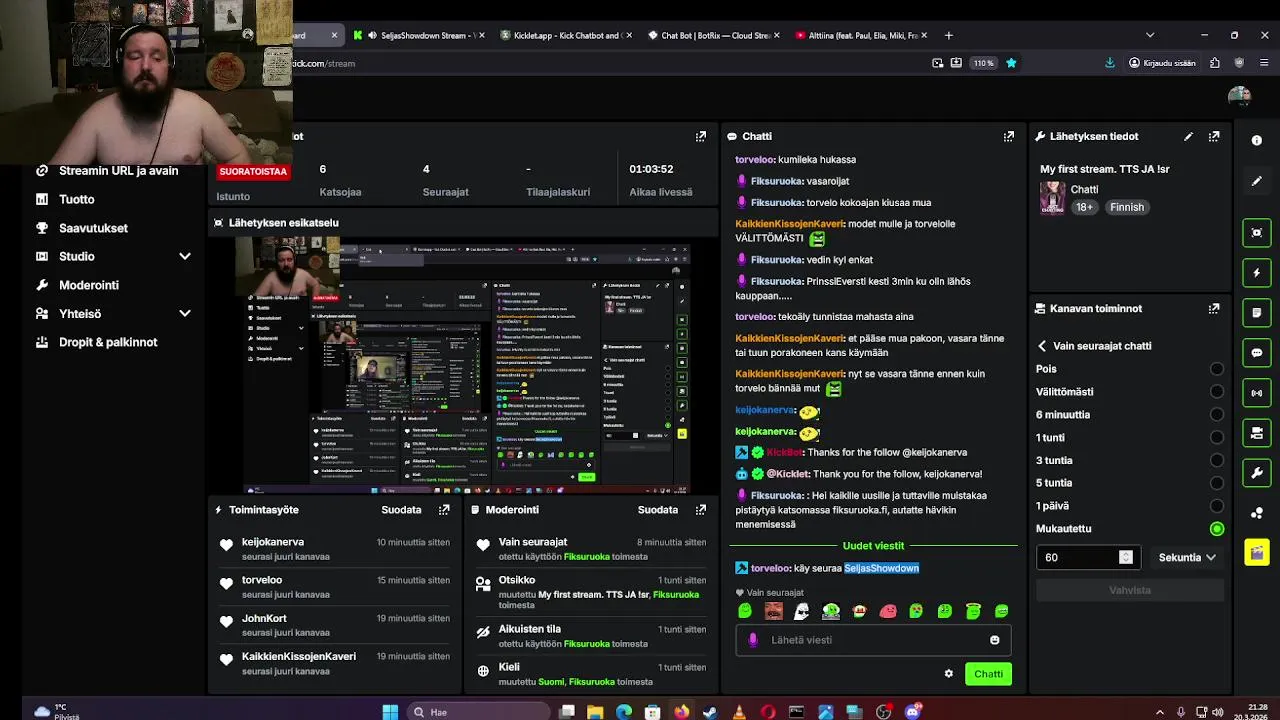Select the Välittömästi radio option
Image resolution: width=1280 pixels, height=720 pixels.
[x=1217, y=392]
